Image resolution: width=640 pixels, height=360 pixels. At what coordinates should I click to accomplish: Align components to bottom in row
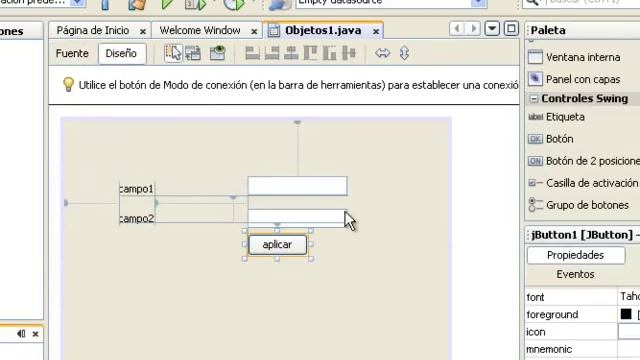tap(329, 53)
